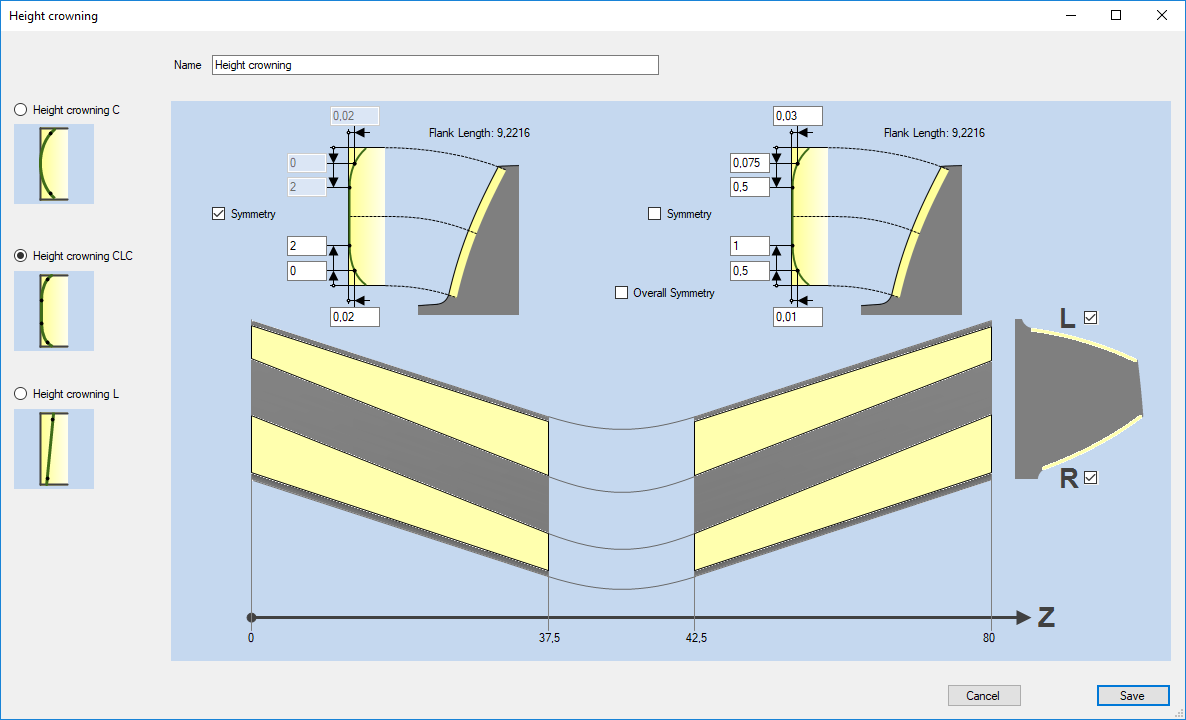Click the Height crowning CLC preview thumbnail
The width and height of the screenshot is (1186, 720).
click(x=54, y=311)
